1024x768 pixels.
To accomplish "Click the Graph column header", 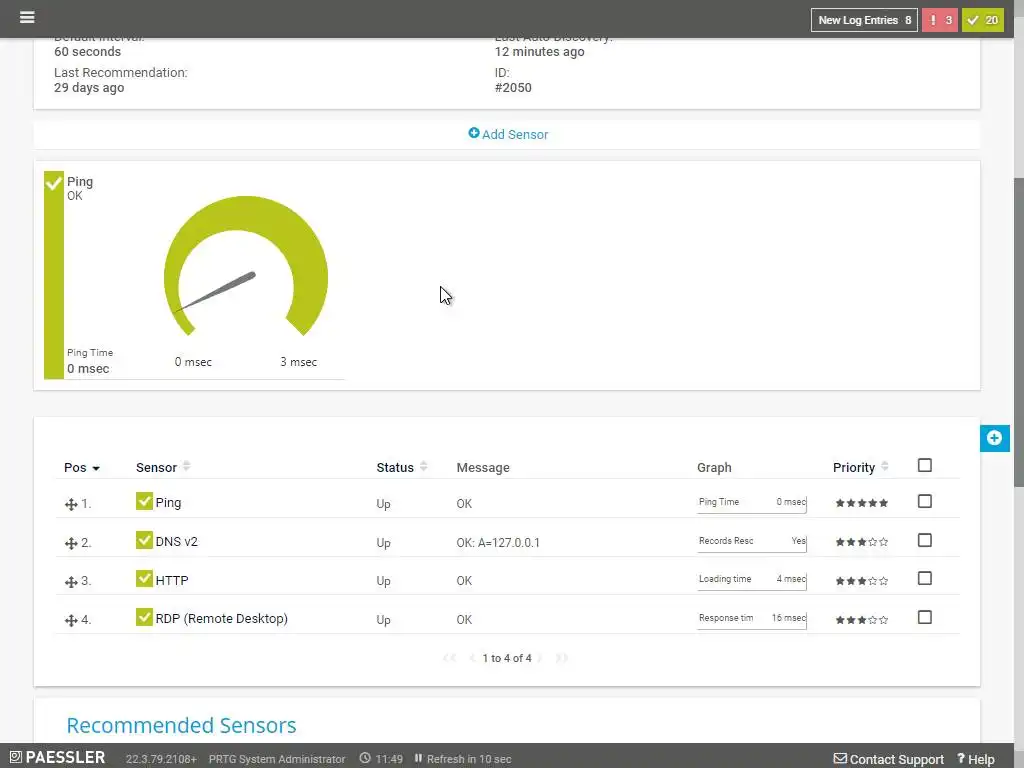I will click(x=714, y=468).
